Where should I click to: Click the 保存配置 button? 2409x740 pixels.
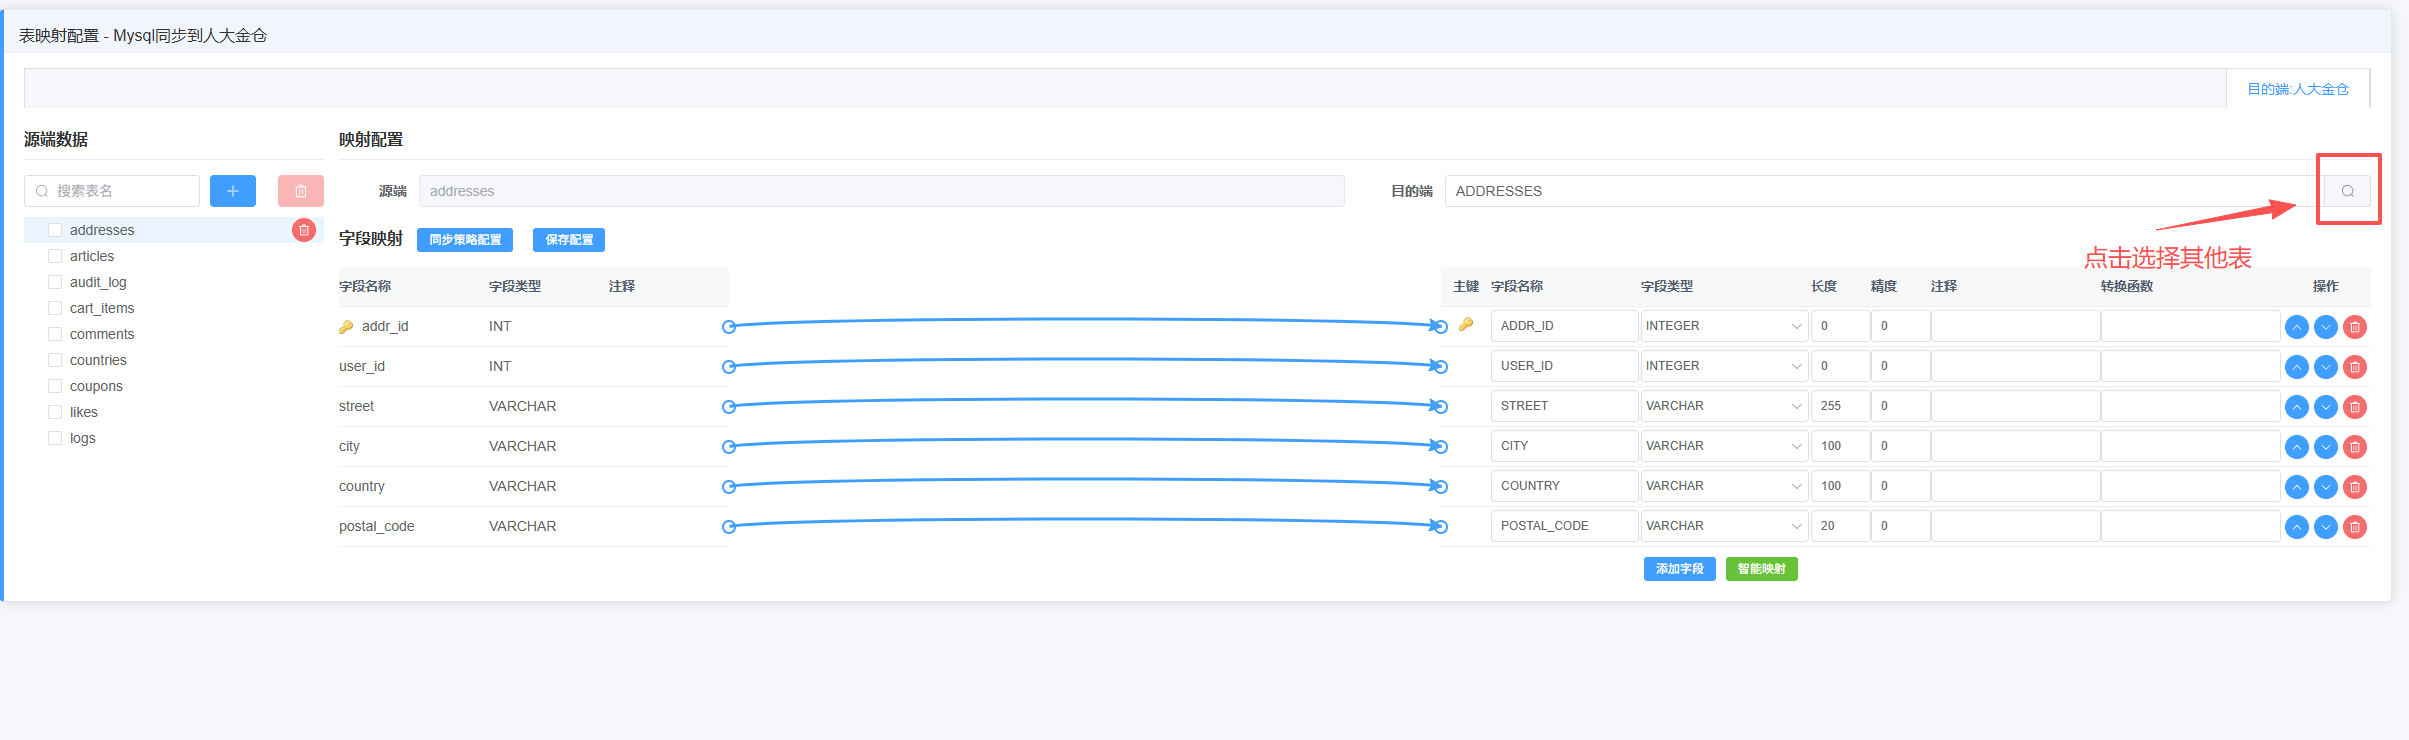tap(569, 240)
